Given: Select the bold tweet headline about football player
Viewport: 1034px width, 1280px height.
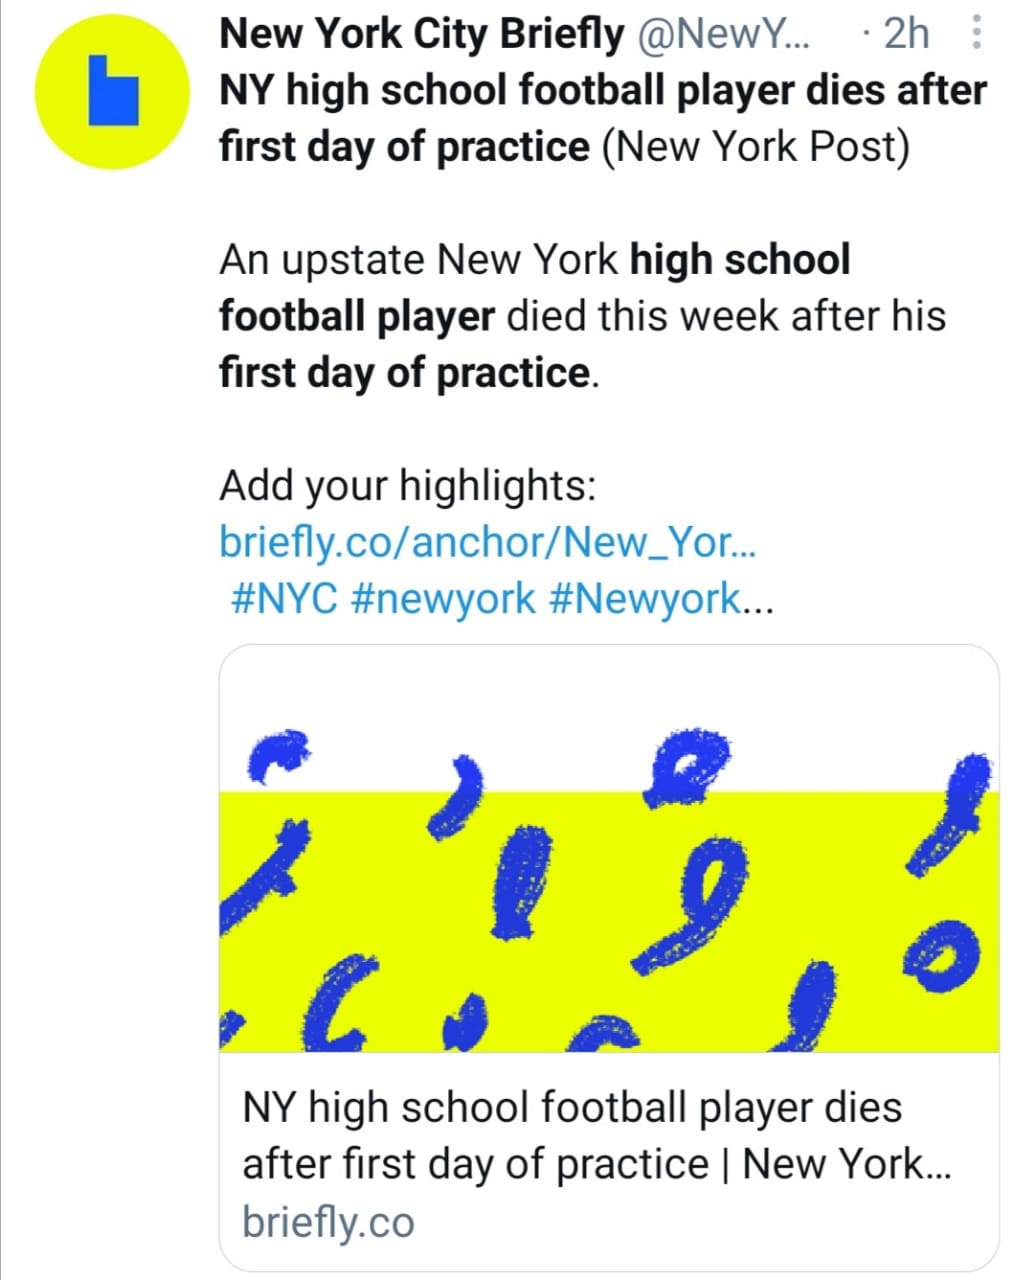Looking at the screenshot, I should (x=602, y=91).
